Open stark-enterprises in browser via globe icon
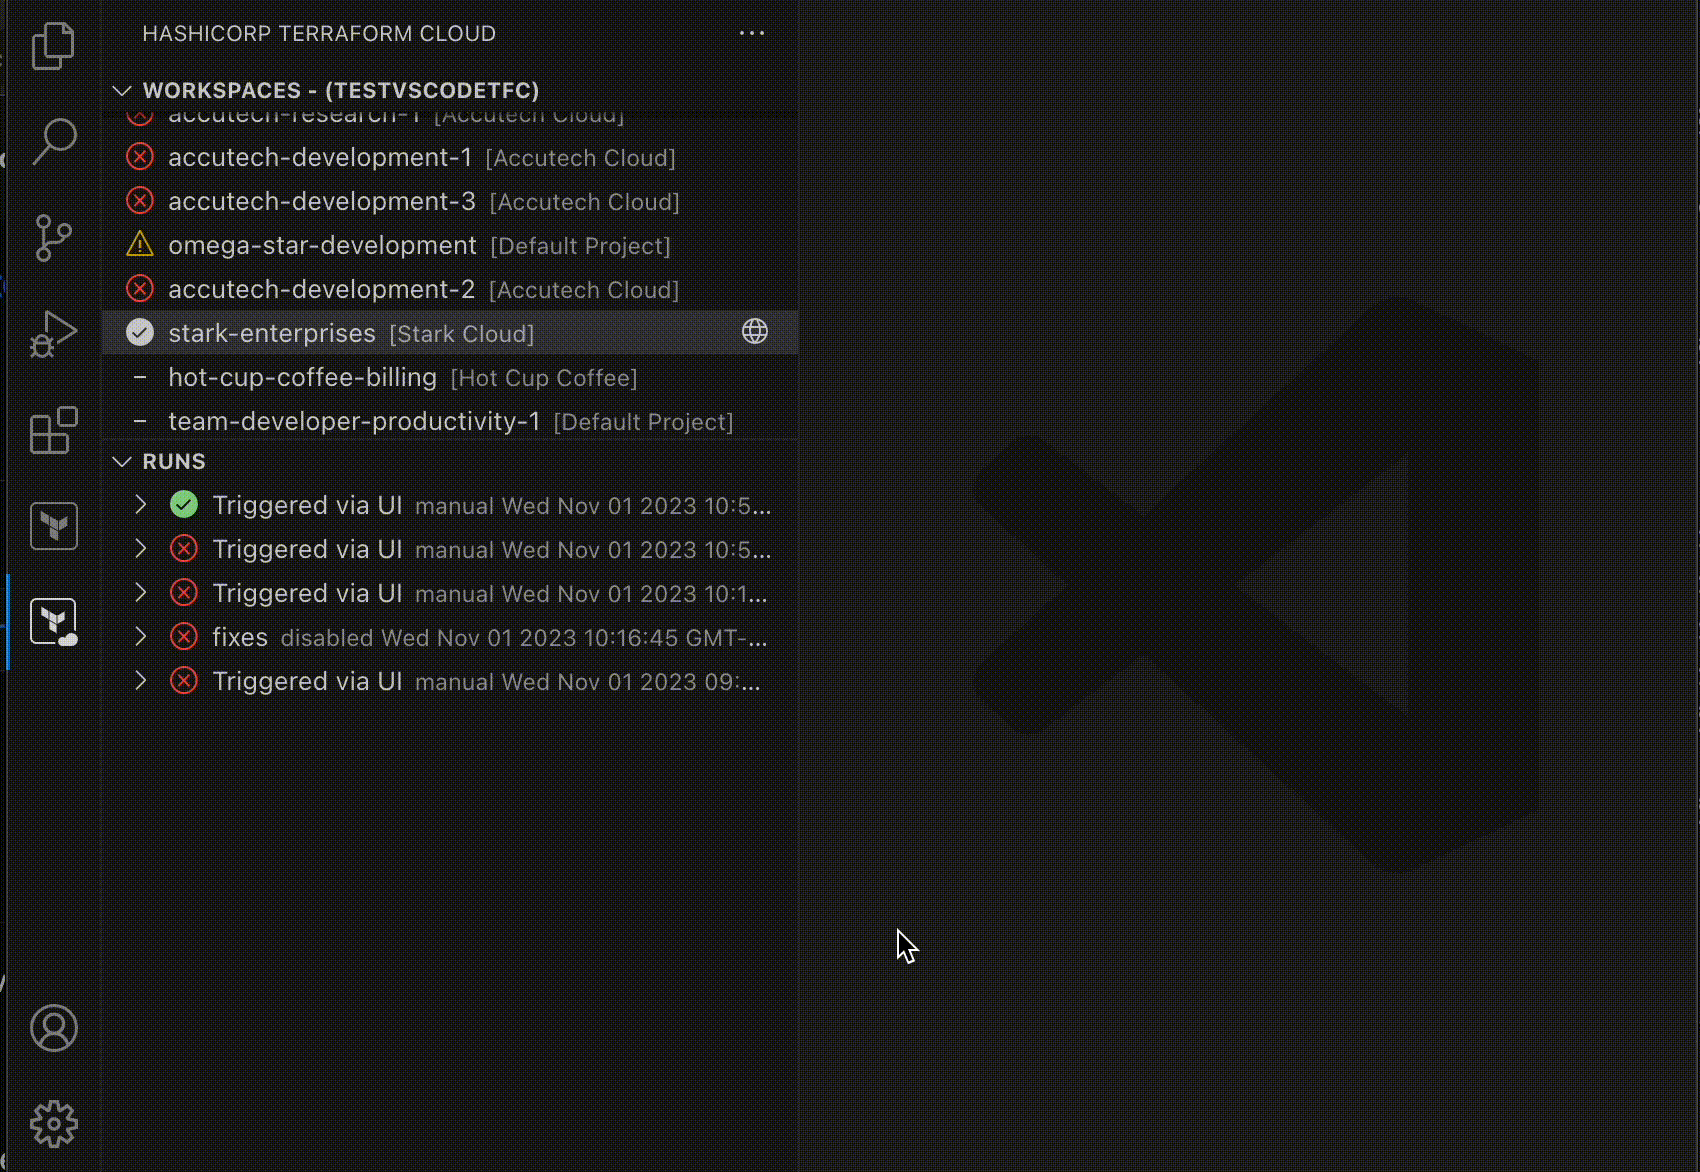Image resolution: width=1700 pixels, height=1172 pixels. click(755, 332)
